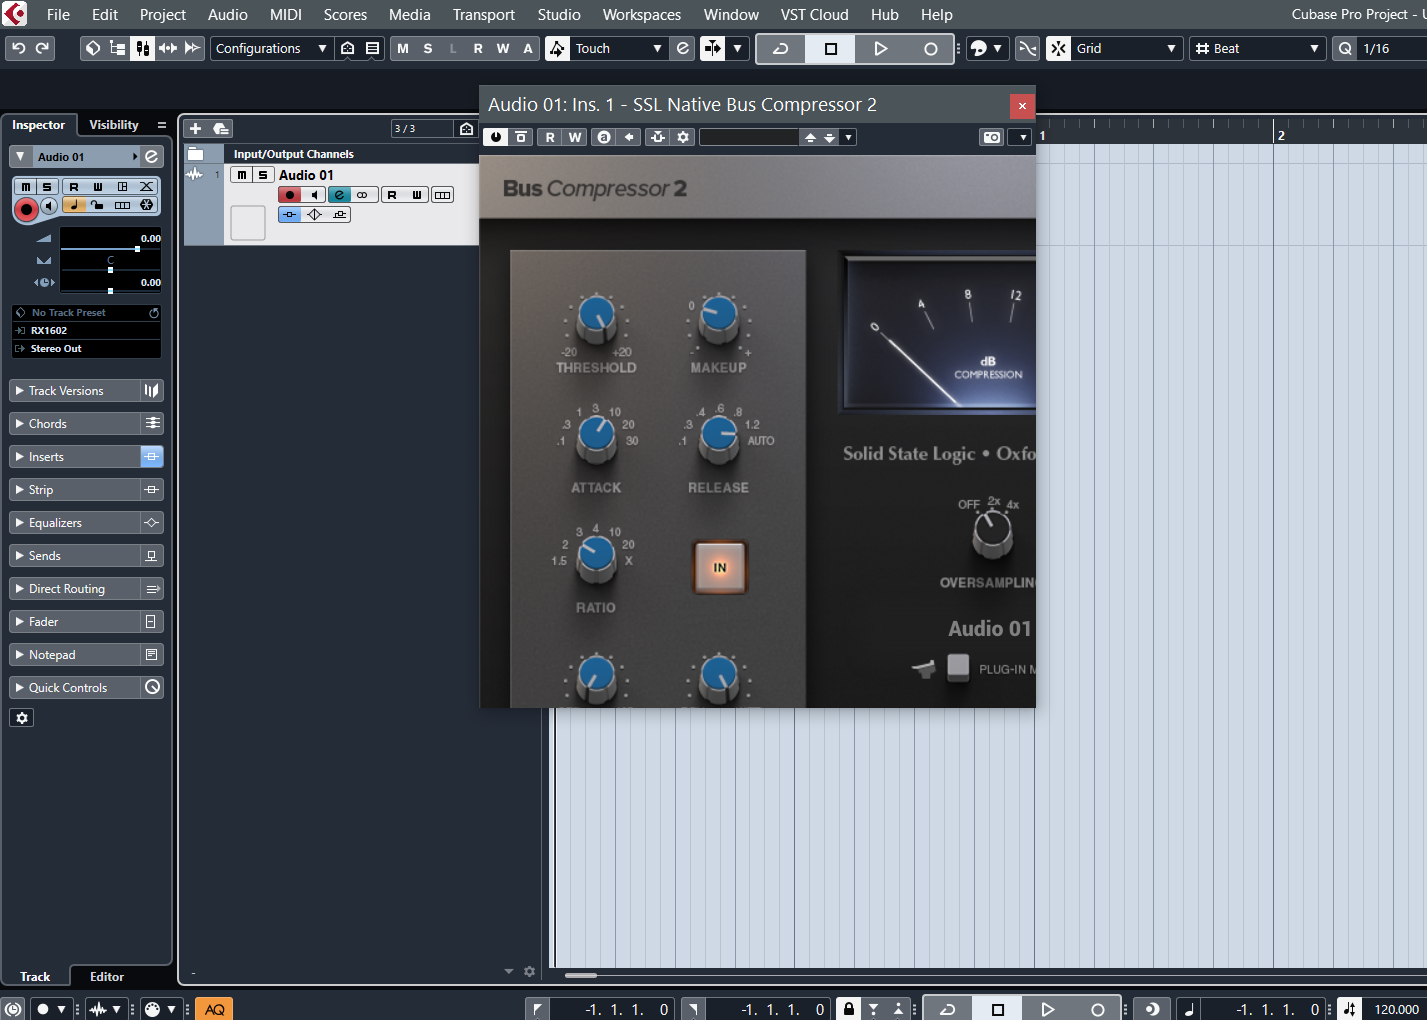Toggle Read automation in plug-in window
This screenshot has width=1427, height=1020.
point(550,137)
